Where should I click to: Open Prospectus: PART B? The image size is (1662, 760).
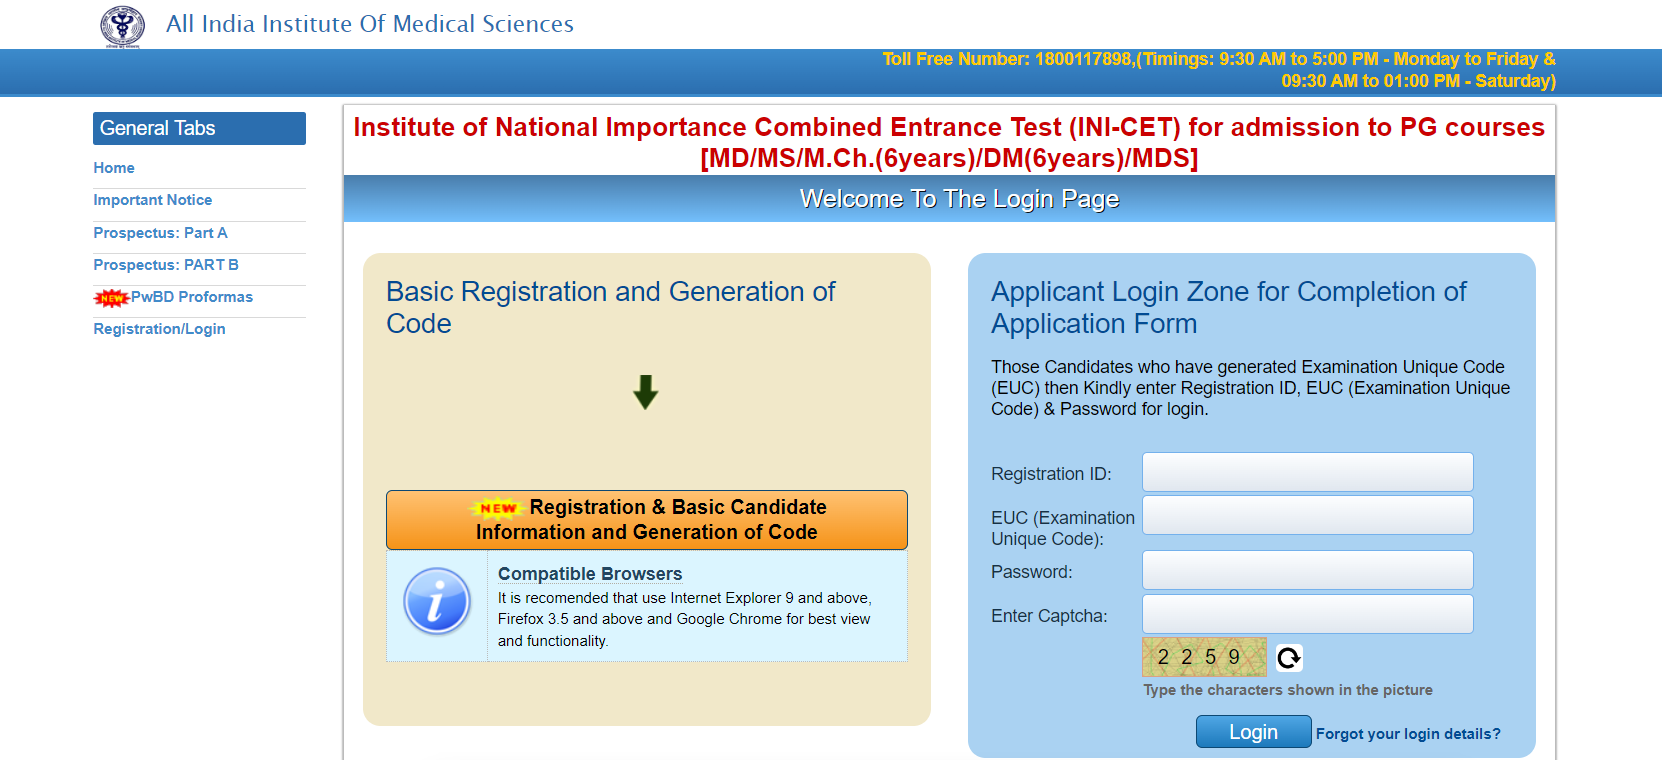[x=166, y=265]
